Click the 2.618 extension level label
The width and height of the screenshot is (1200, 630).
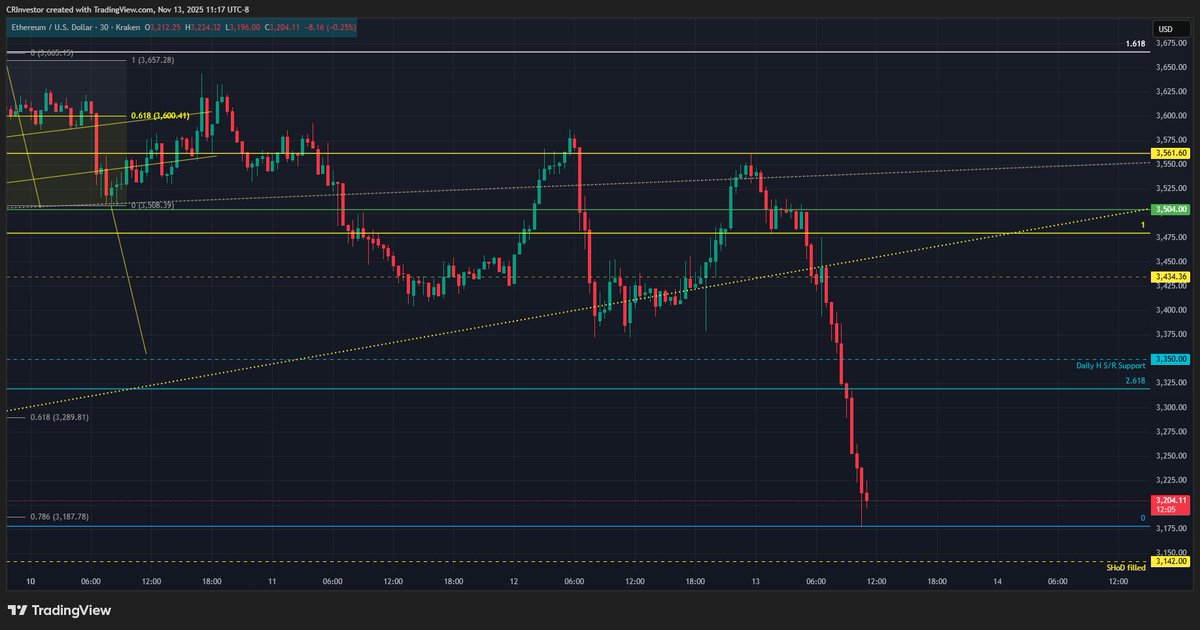point(1135,381)
